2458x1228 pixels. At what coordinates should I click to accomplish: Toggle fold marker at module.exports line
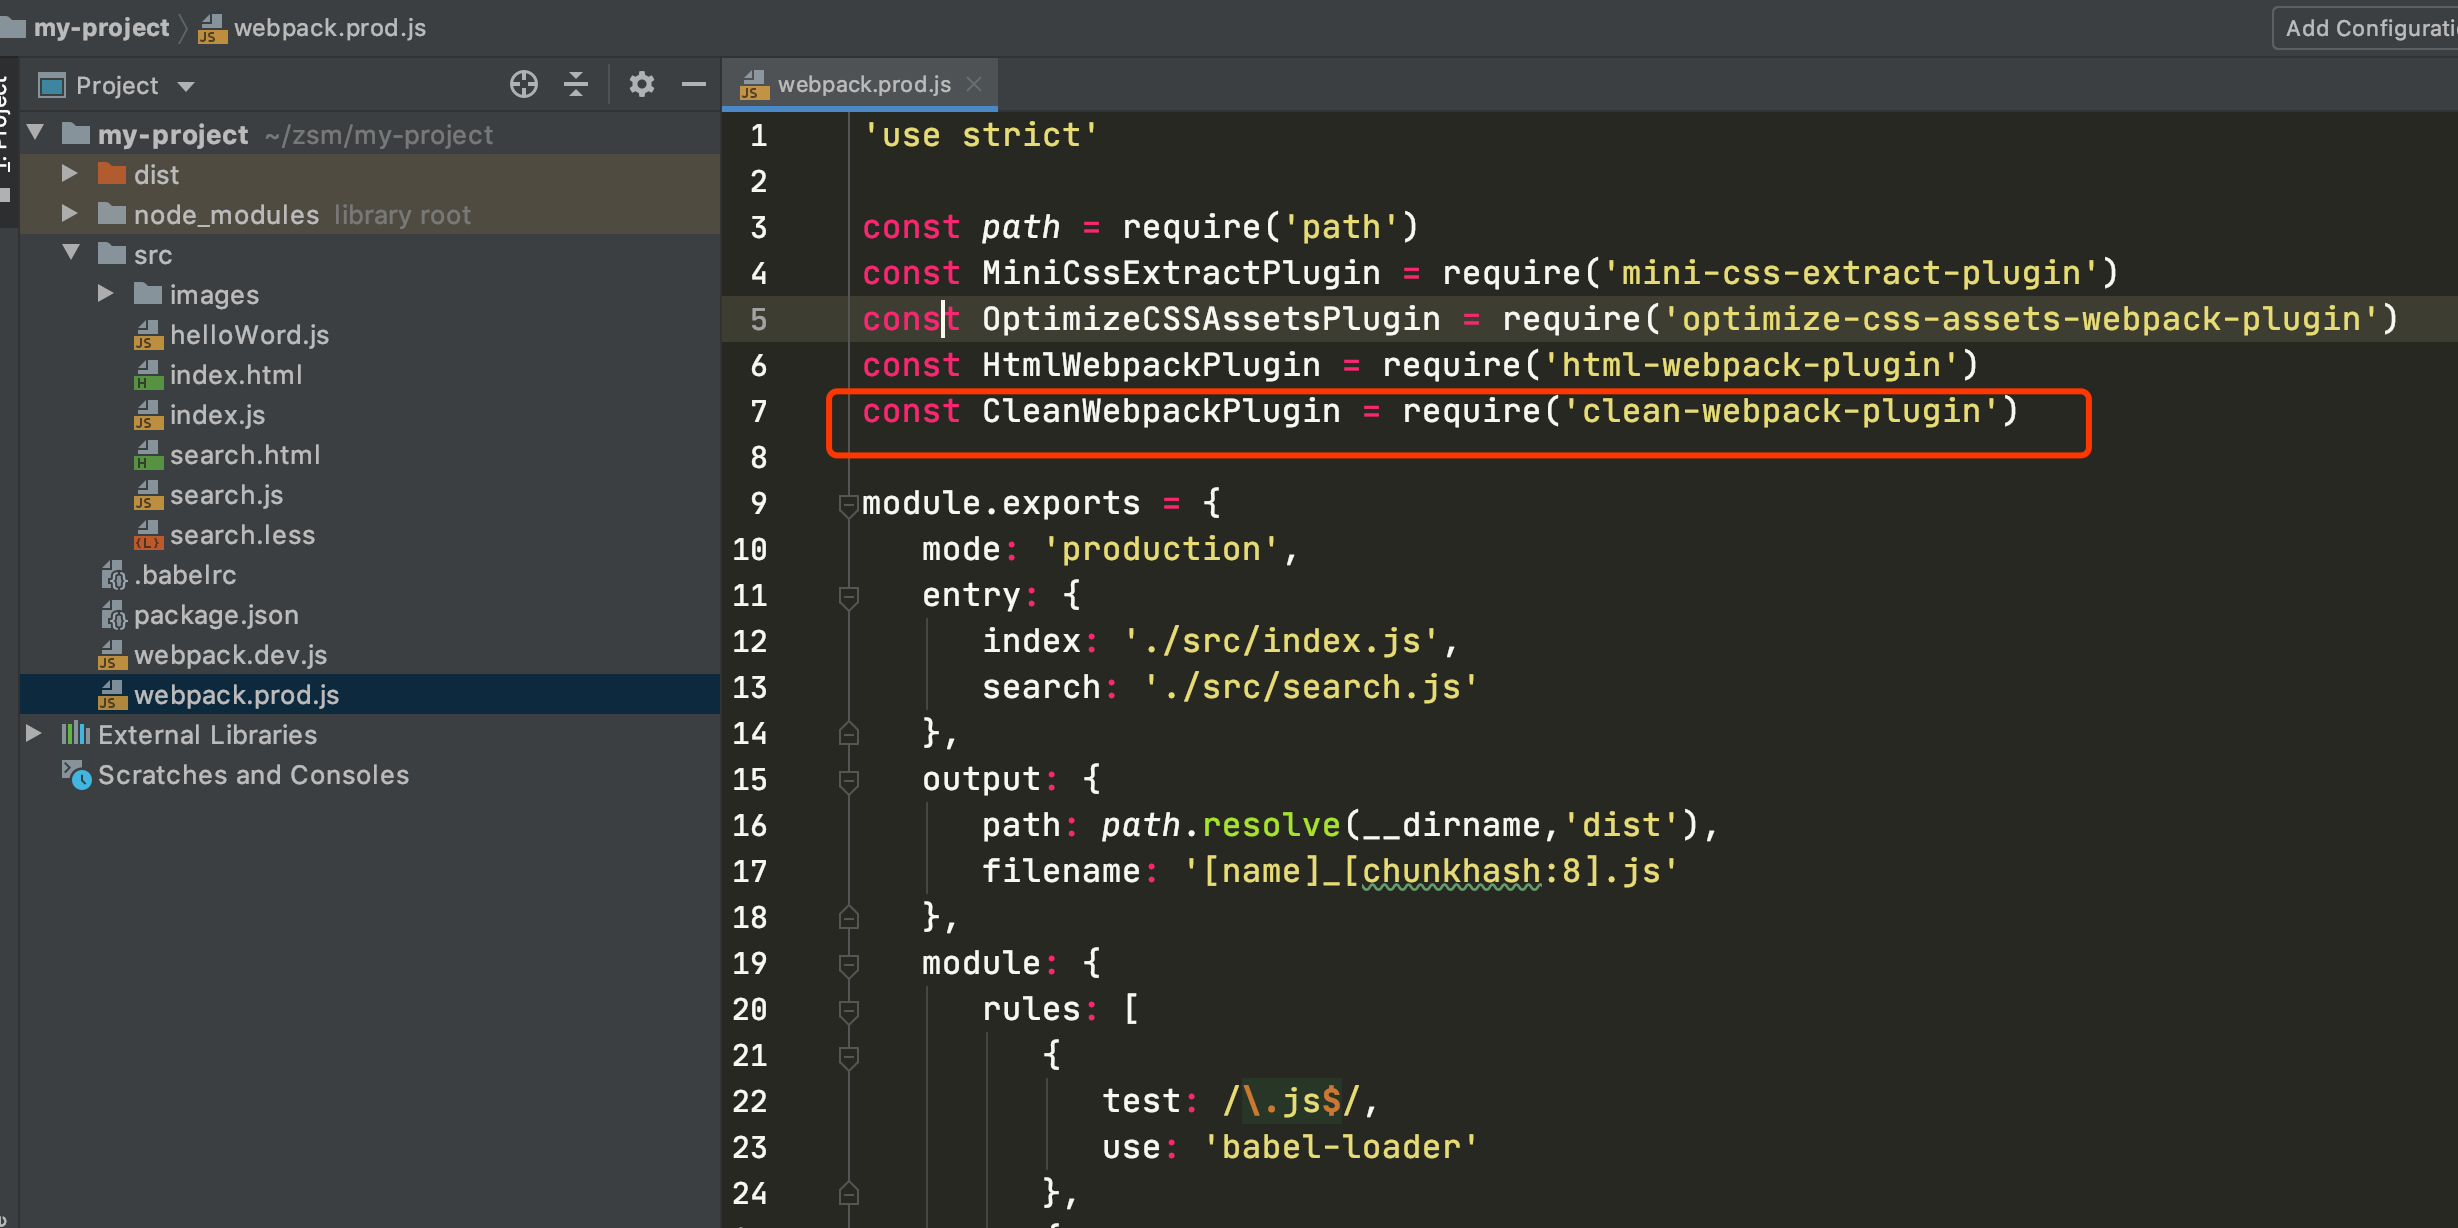(x=848, y=504)
